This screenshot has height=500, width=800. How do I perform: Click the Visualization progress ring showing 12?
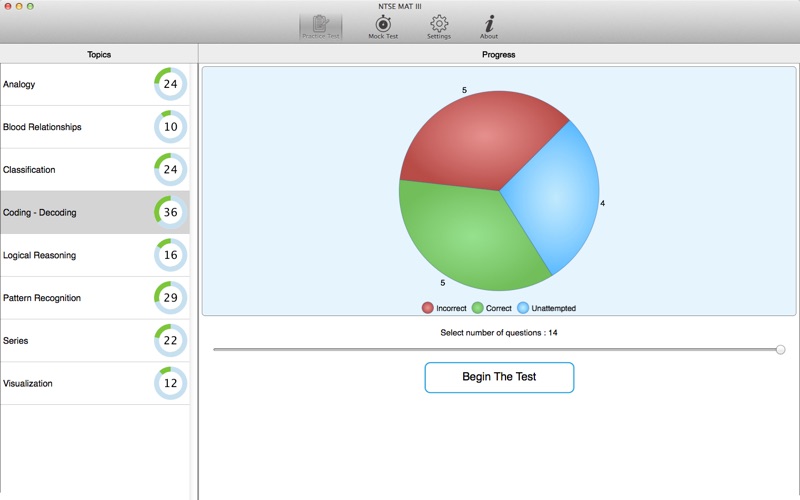[x=170, y=383]
